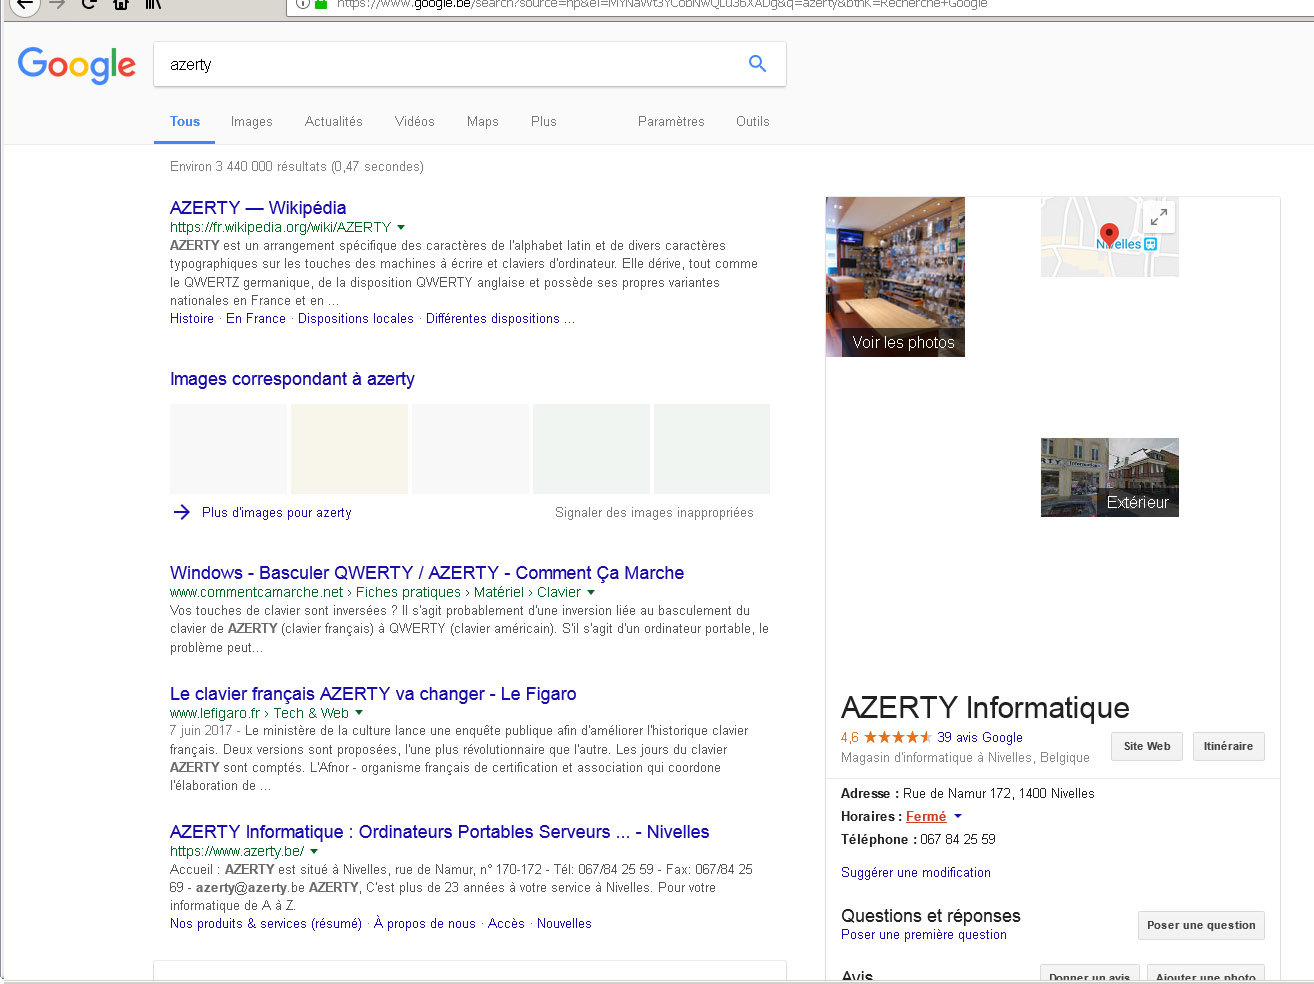The height and width of the screenshot is (984, 1314).
Task: Expand the arrow after commentcamarche.net Clavier breadcrumb
Action: (591, 593)
